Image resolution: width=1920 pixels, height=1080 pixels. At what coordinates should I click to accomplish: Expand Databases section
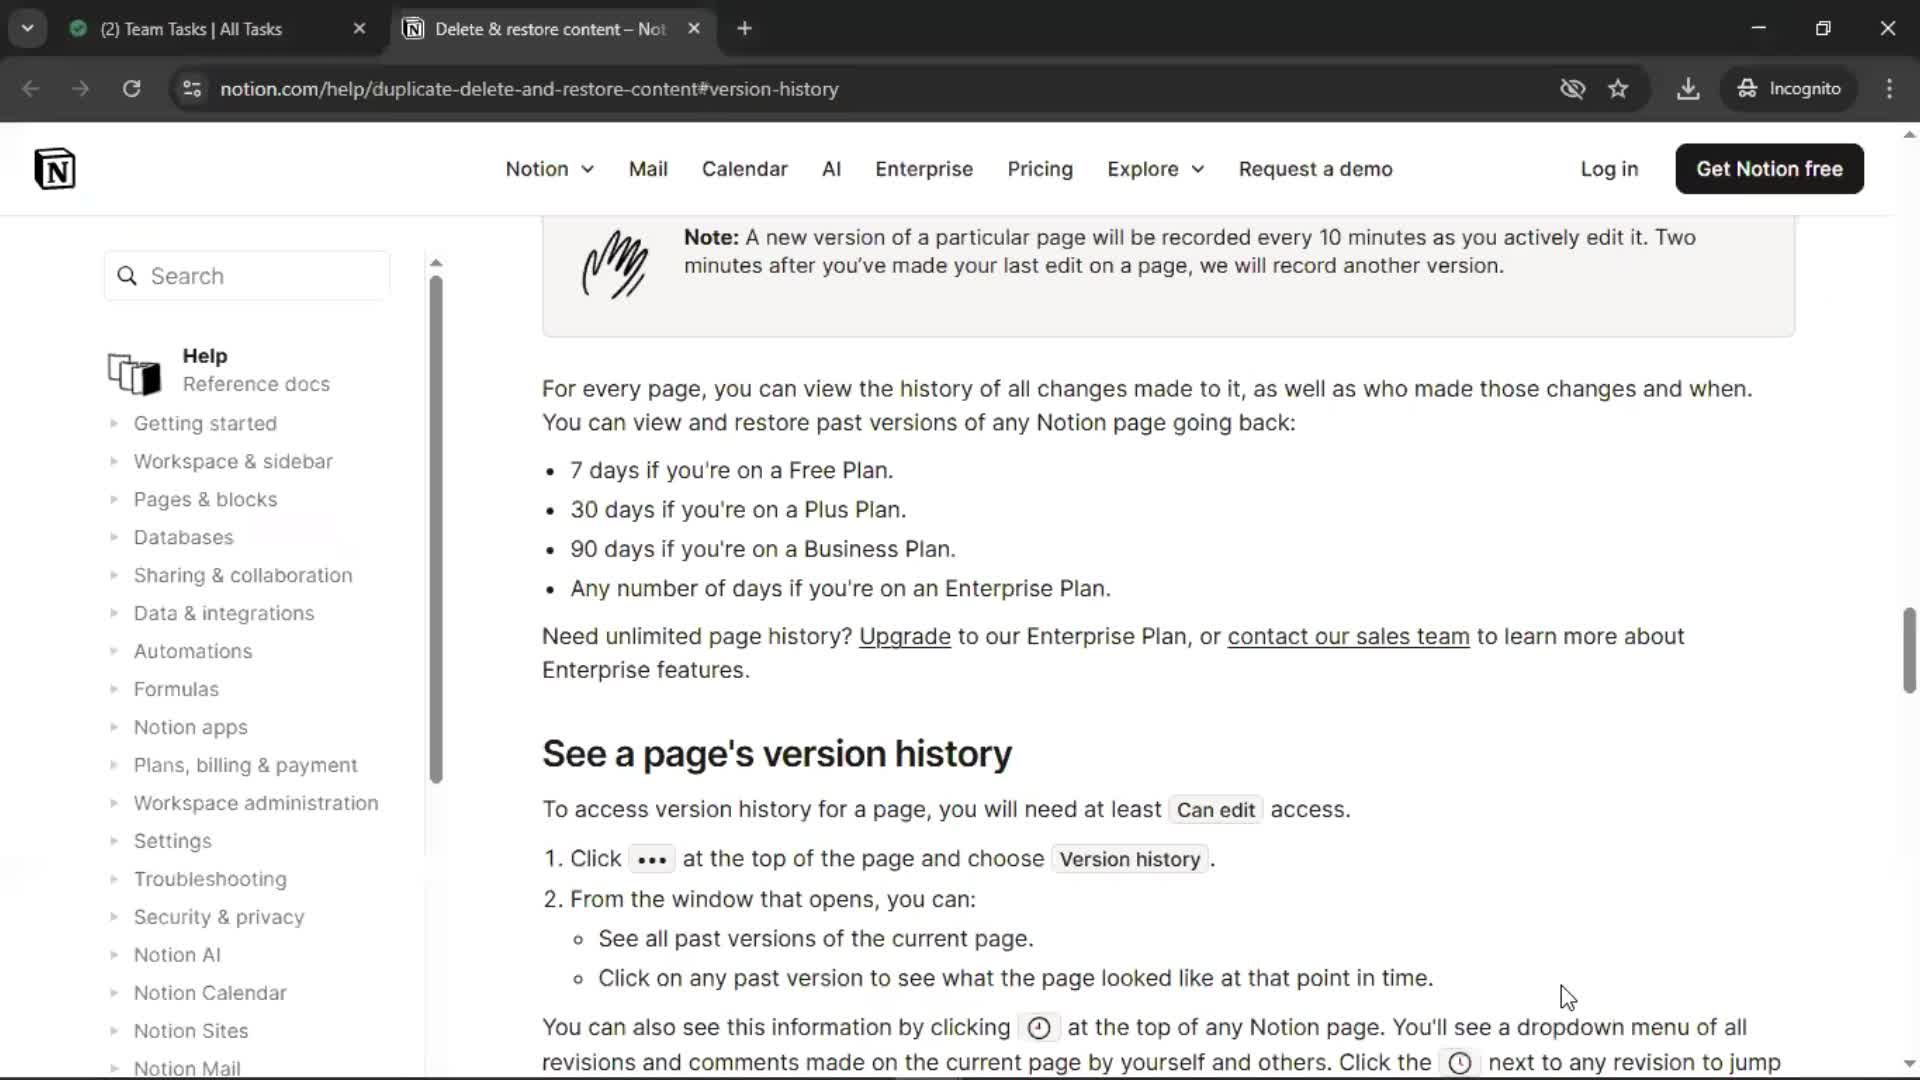point(183,538)
